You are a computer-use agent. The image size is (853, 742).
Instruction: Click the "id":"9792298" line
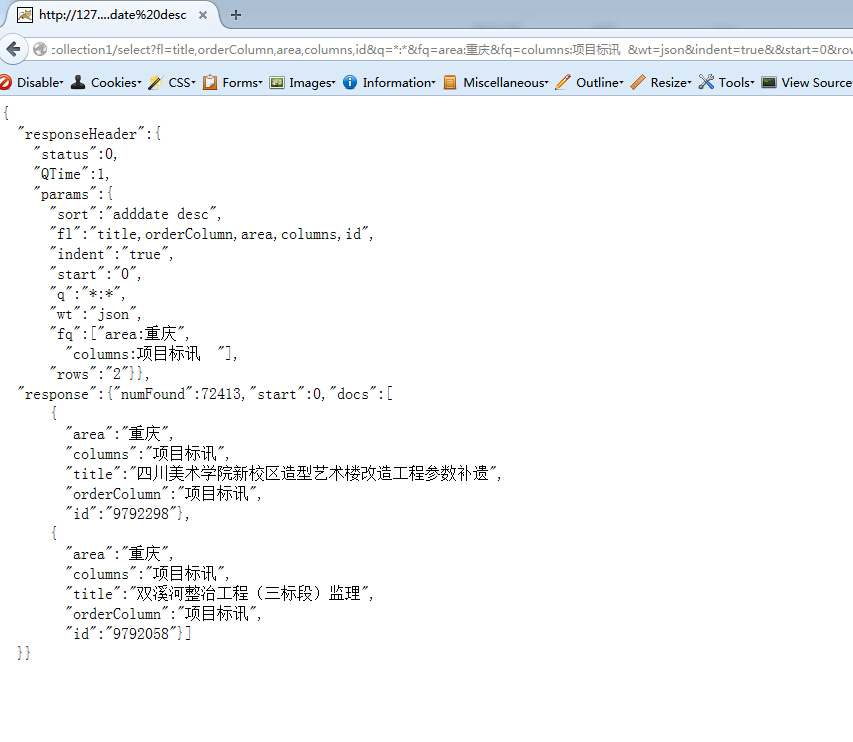coord(127,514)
